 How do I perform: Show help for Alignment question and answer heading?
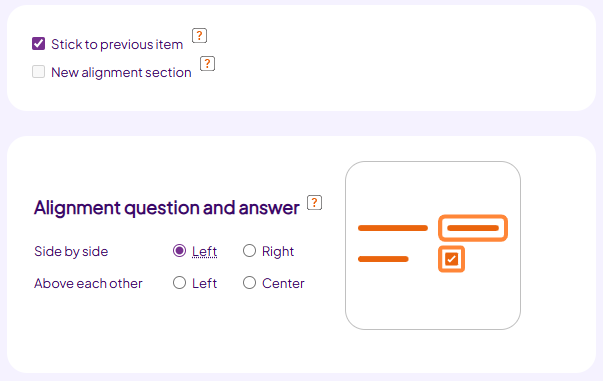(x=314, y=203)
